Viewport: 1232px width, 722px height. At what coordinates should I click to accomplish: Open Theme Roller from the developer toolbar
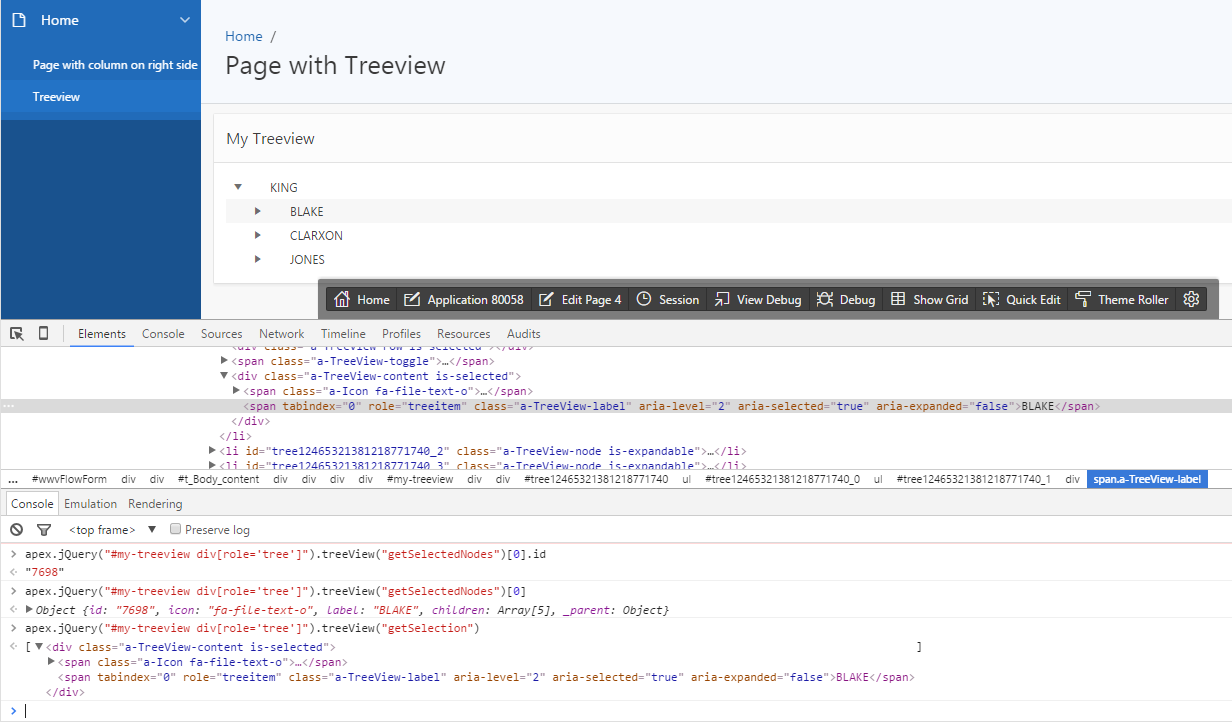point(1121,298)
